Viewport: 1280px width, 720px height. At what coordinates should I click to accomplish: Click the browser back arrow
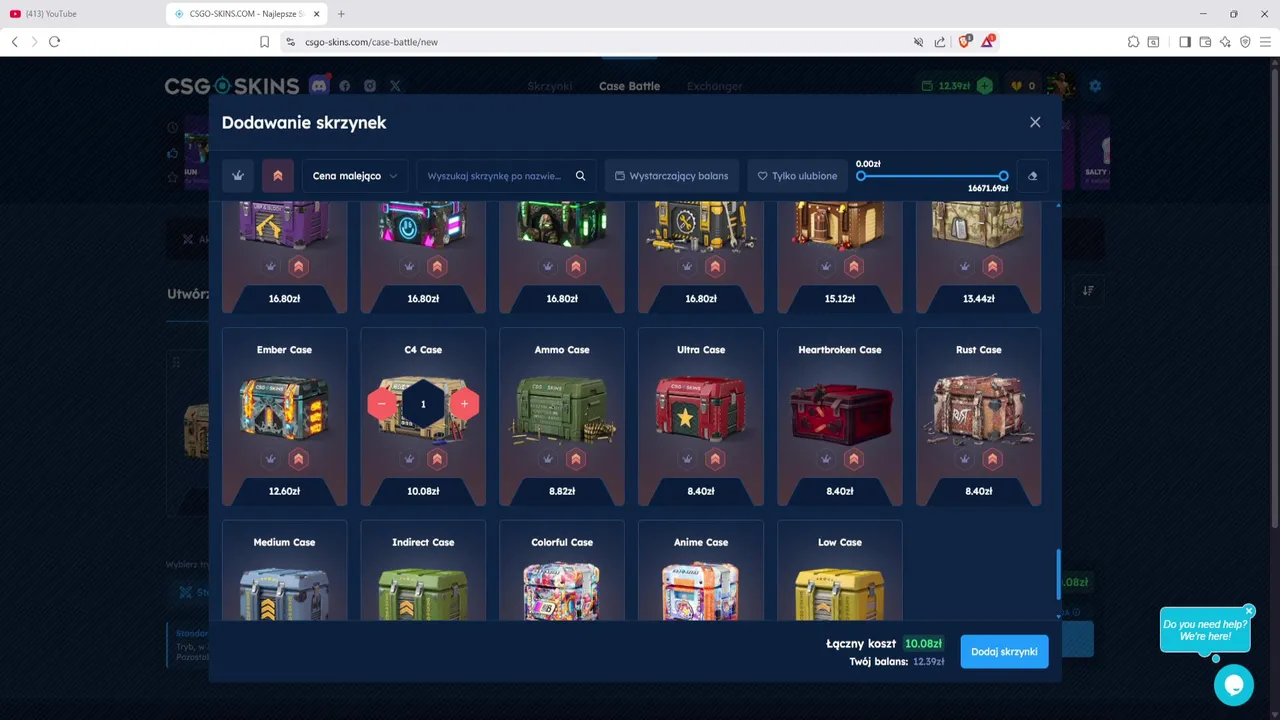coord(14,42)
